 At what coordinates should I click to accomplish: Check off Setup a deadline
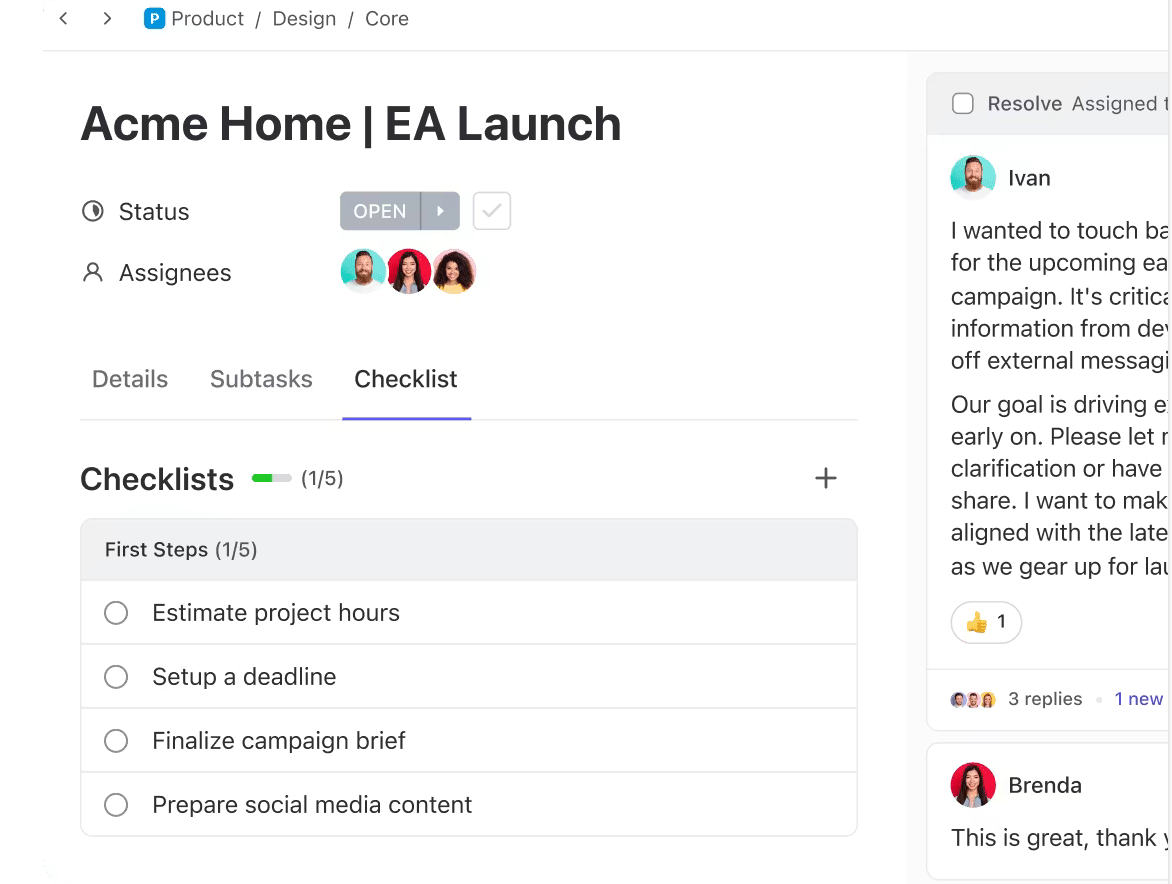point(116,677)
